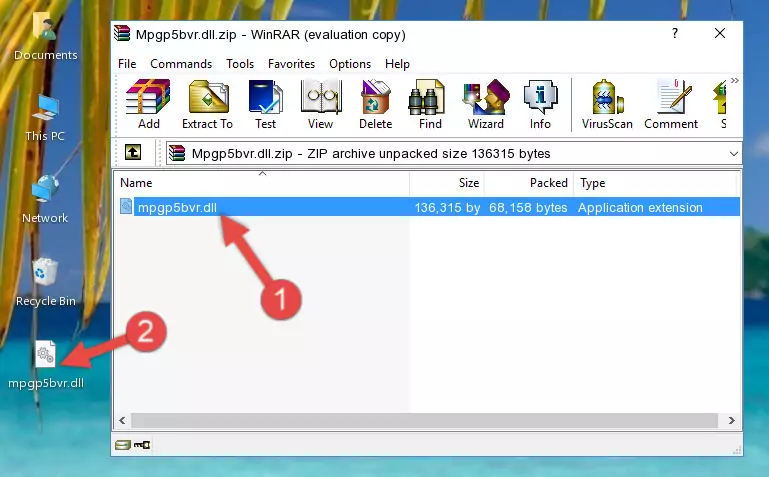Viewport: 769px width, 477px height.
Task: Select mpgp5bvr.dll file on desktop
Action: point(46,365)
